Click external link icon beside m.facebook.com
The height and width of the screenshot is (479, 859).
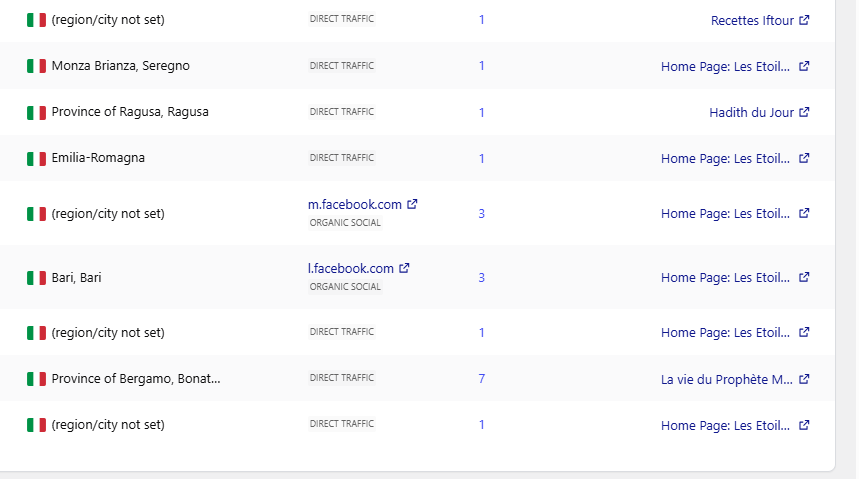coord(413,204)
